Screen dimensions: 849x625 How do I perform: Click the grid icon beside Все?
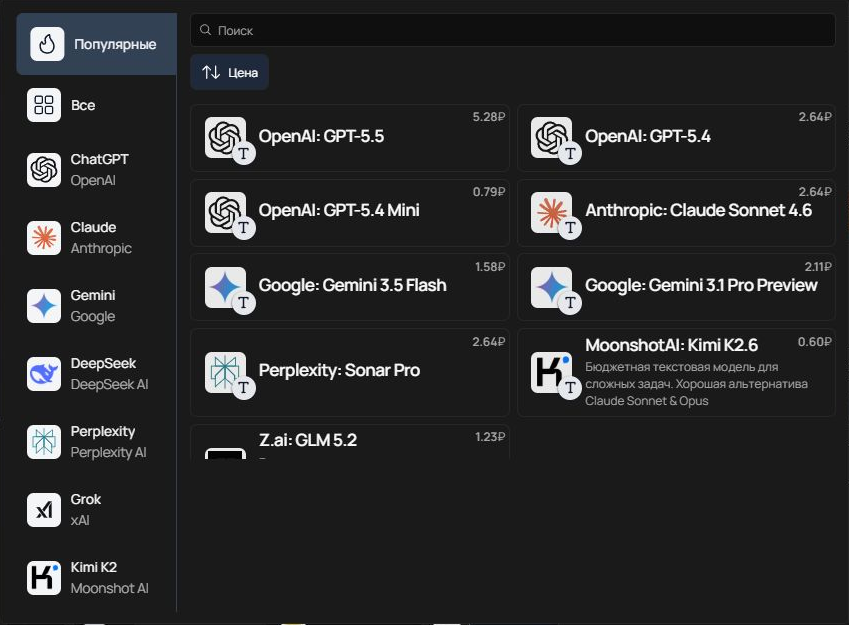pyautogui.click(x=44, y=105)
